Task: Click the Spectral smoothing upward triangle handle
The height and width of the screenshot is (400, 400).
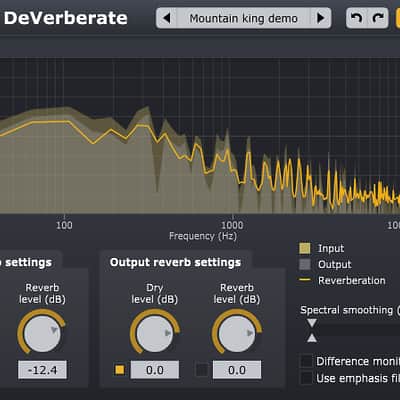Action: click(312, 338)
